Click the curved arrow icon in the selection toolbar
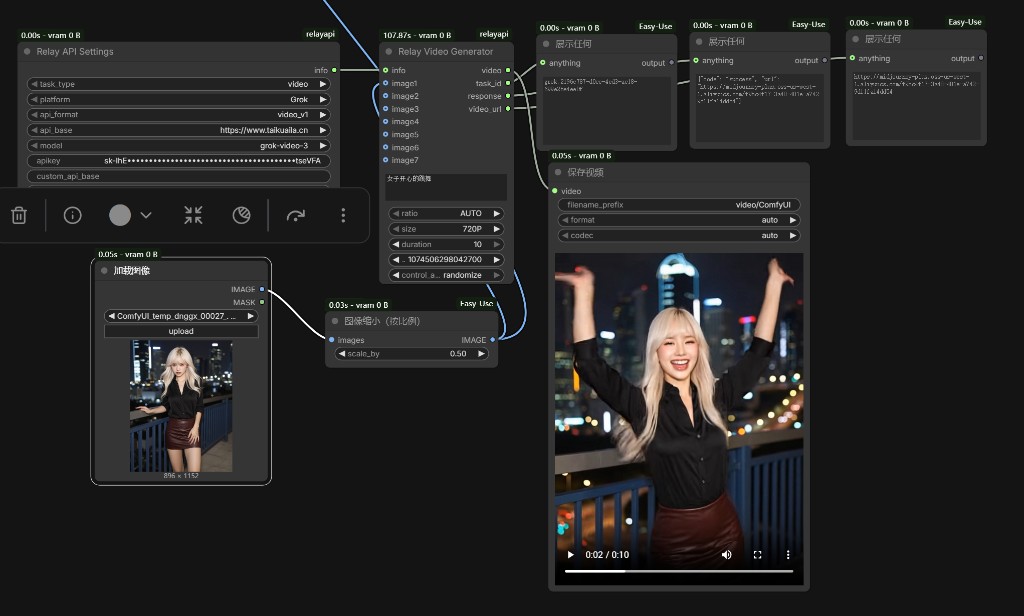The height and width of the screenshot is (616, 1024). tap(296, 215)
